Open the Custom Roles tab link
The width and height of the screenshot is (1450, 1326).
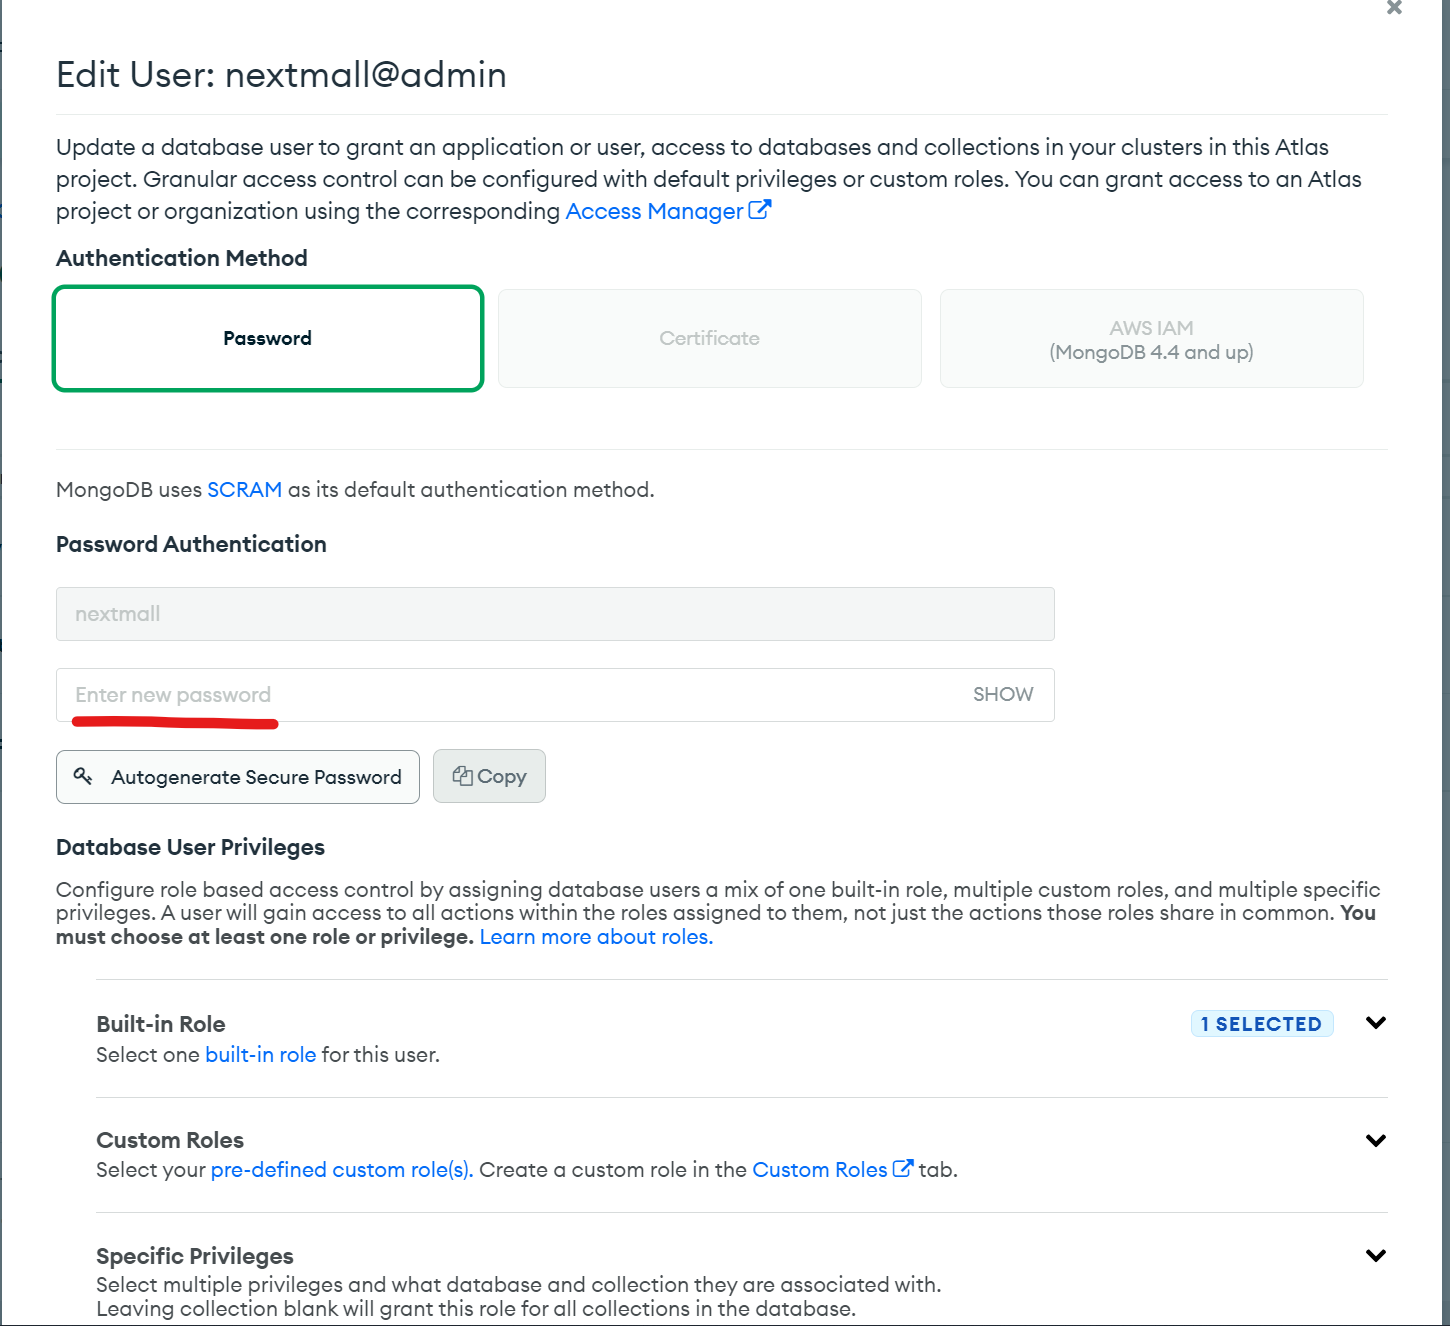click(x=820, y=1170)
